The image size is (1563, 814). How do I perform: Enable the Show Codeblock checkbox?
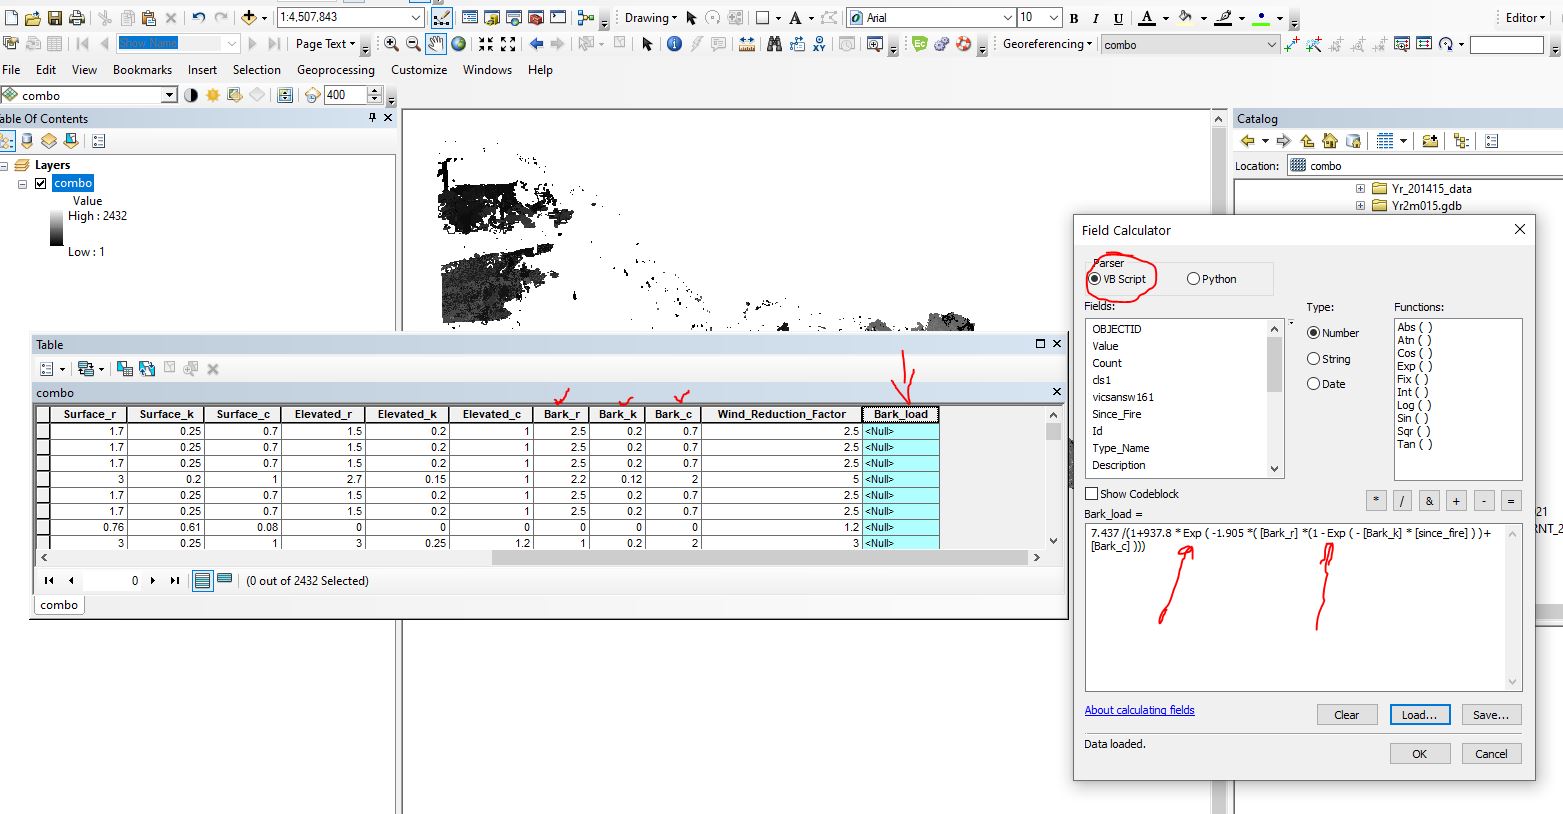(1092, 493)
